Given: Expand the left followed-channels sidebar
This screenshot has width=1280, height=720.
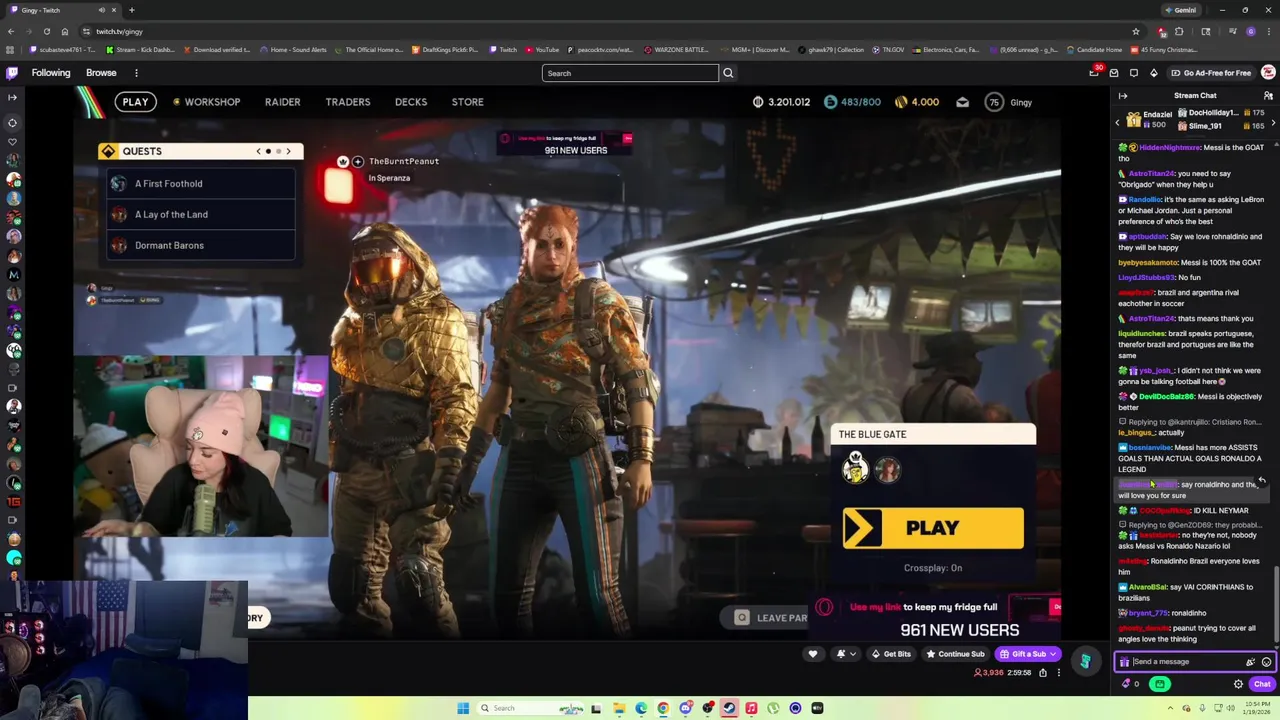Looking at the screenshot, I should point(12,97).
